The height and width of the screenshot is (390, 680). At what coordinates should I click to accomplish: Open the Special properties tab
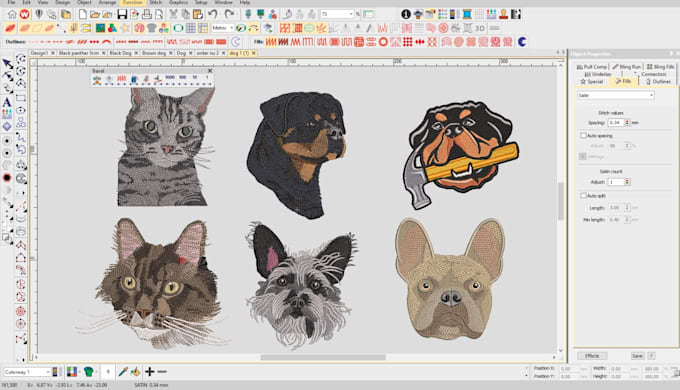pyautogui.click(x=592, y=82)
